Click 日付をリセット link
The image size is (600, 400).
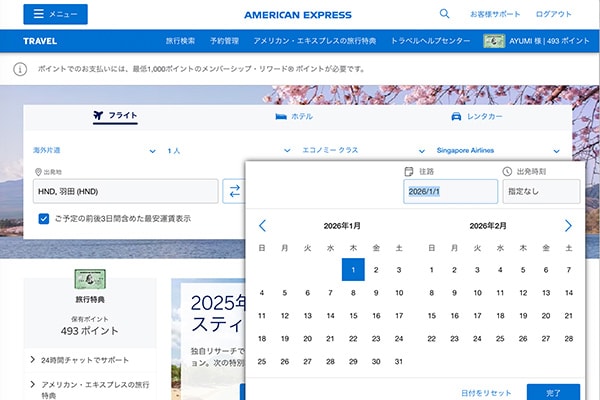point(487,391)
